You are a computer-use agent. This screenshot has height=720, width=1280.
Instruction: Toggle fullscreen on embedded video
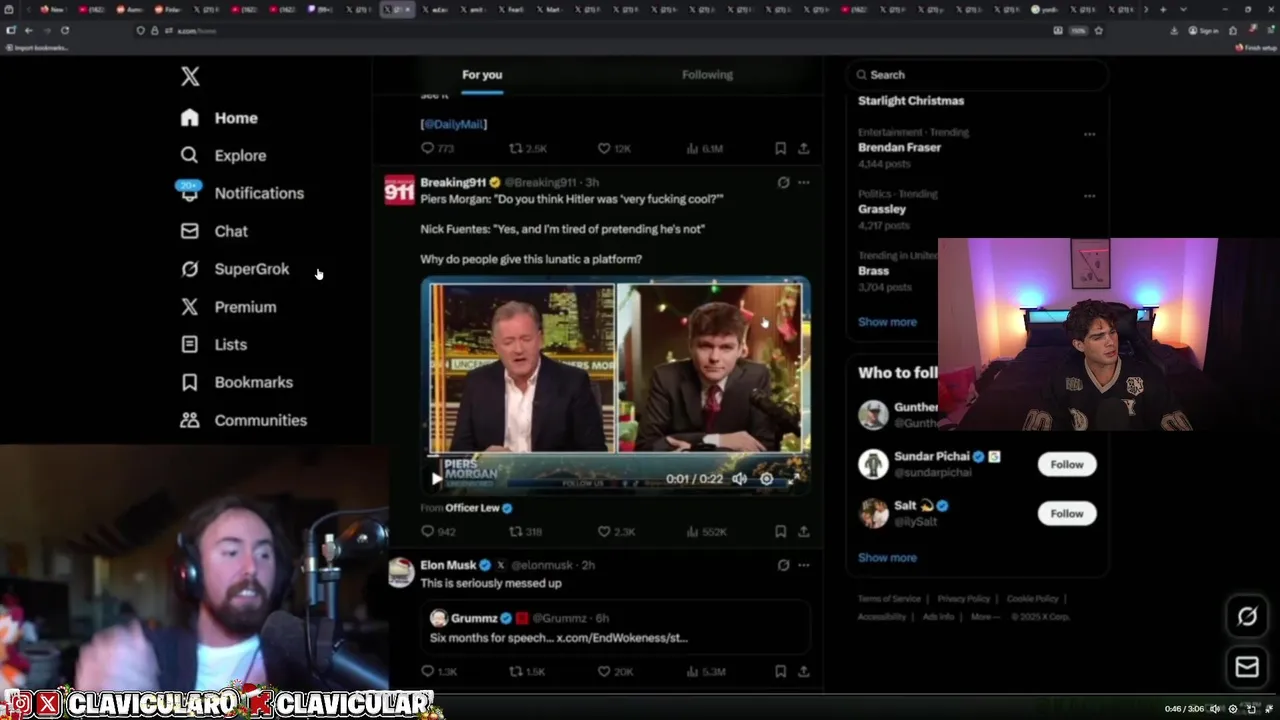(794, 479)
